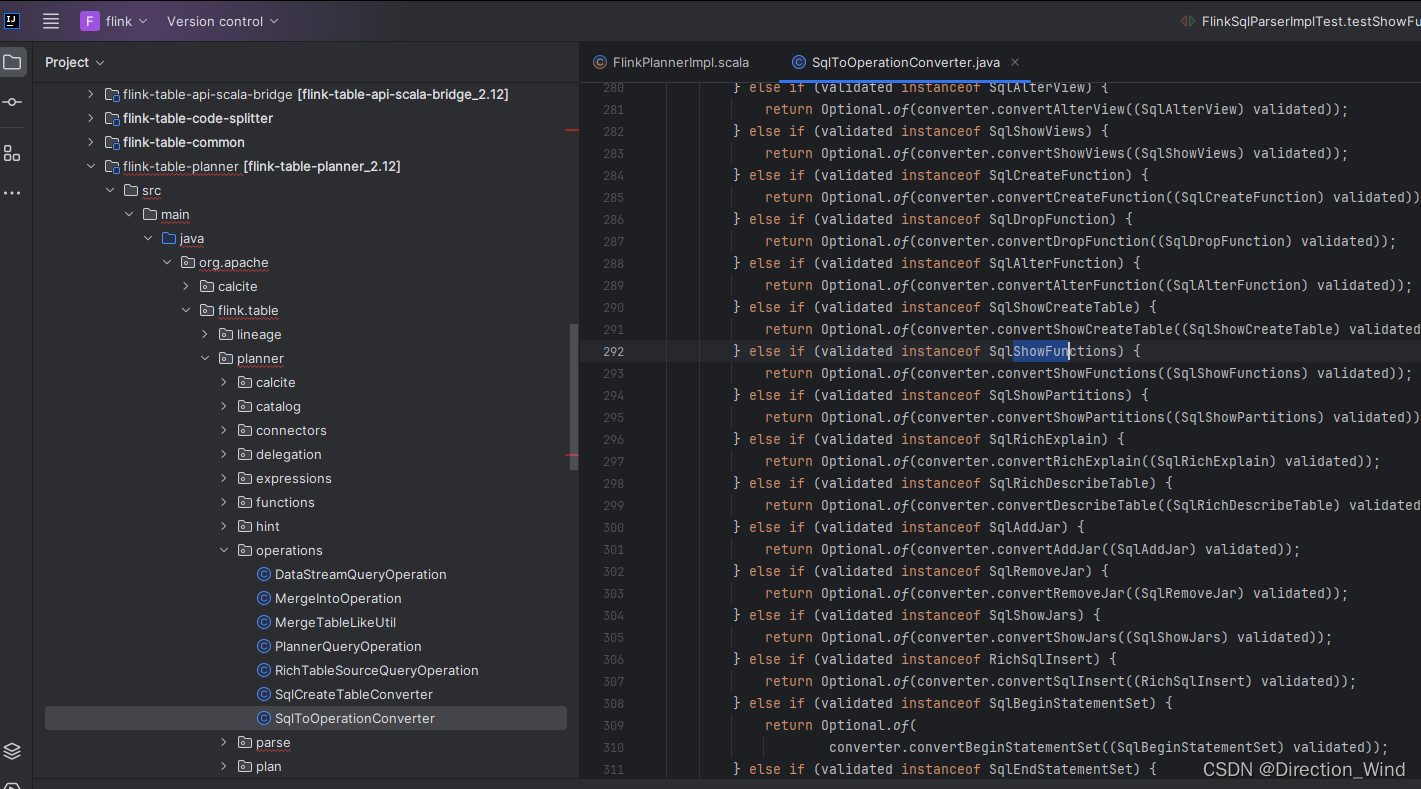Select the catalog package
Image resolution: width=1421 pixels, height=789 pixels.
[x=278, y=406]
